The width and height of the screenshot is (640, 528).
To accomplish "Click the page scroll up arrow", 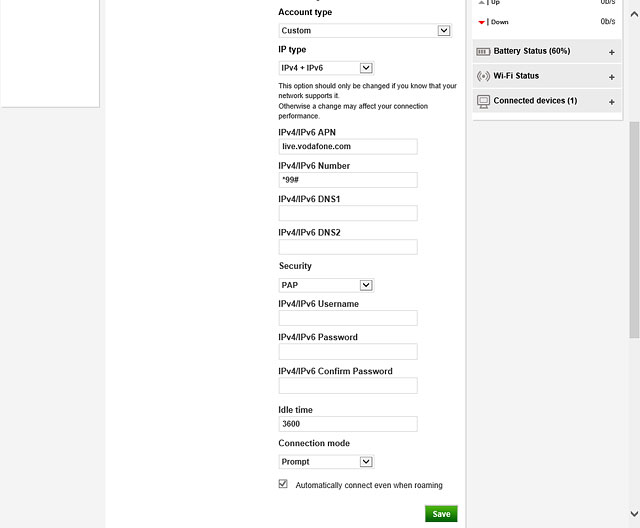I will click(634, 14).
